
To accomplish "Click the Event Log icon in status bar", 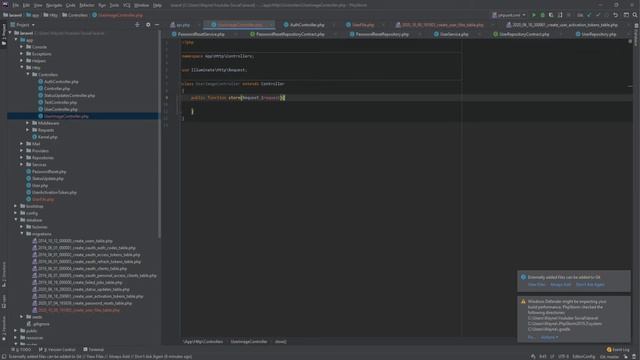I will (609, 349).
